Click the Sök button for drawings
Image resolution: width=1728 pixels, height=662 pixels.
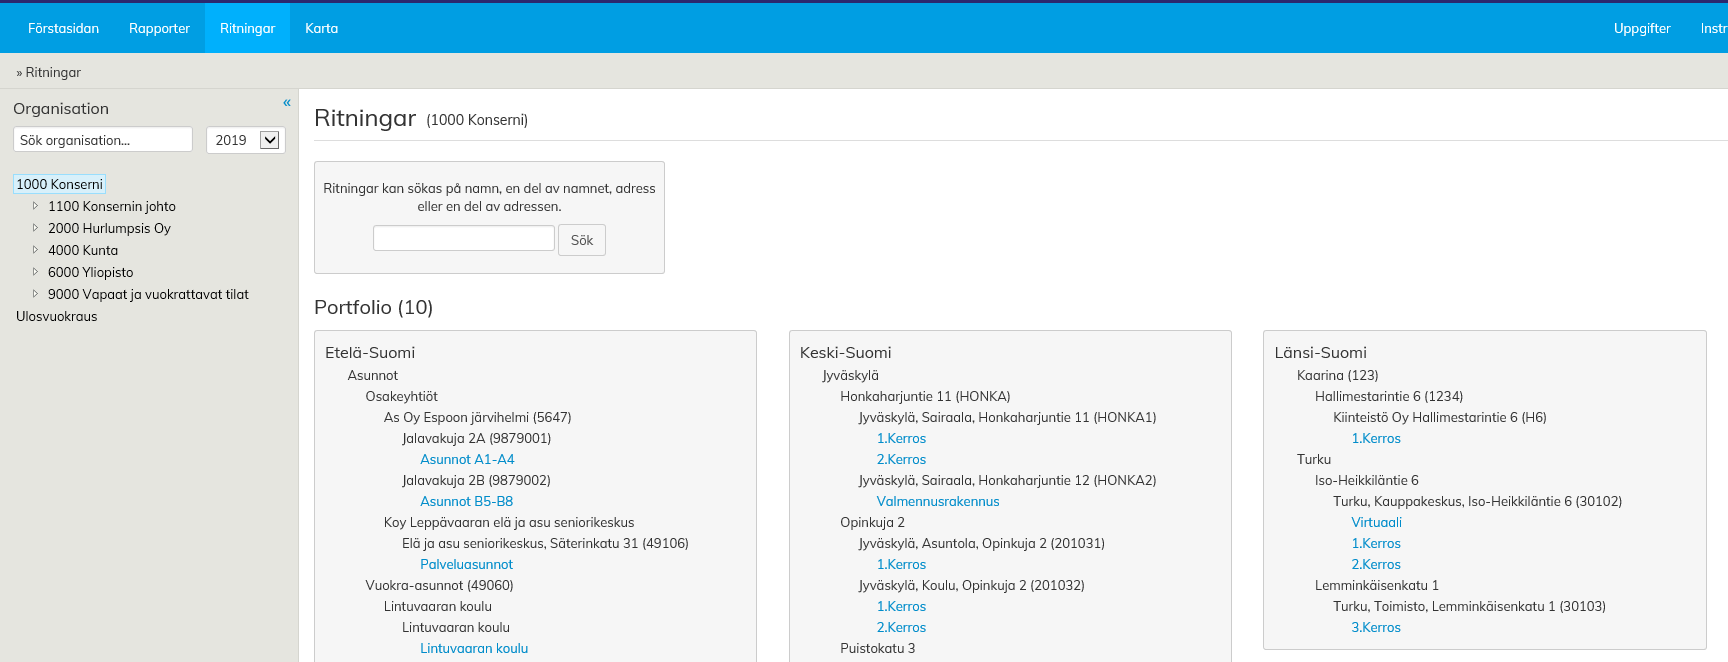[582, 240]
